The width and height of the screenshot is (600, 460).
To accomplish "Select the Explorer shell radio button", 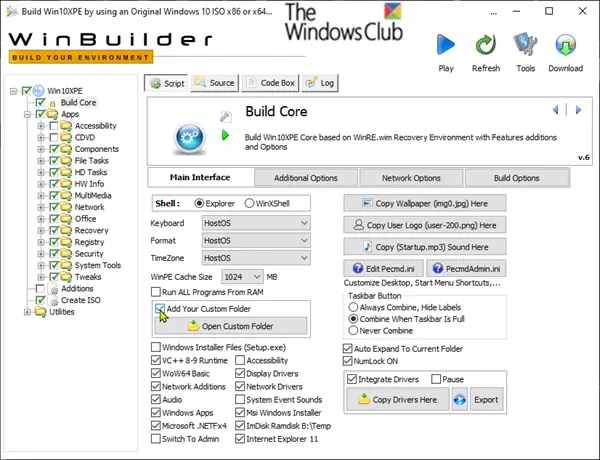I will click(x=199, y=203).
